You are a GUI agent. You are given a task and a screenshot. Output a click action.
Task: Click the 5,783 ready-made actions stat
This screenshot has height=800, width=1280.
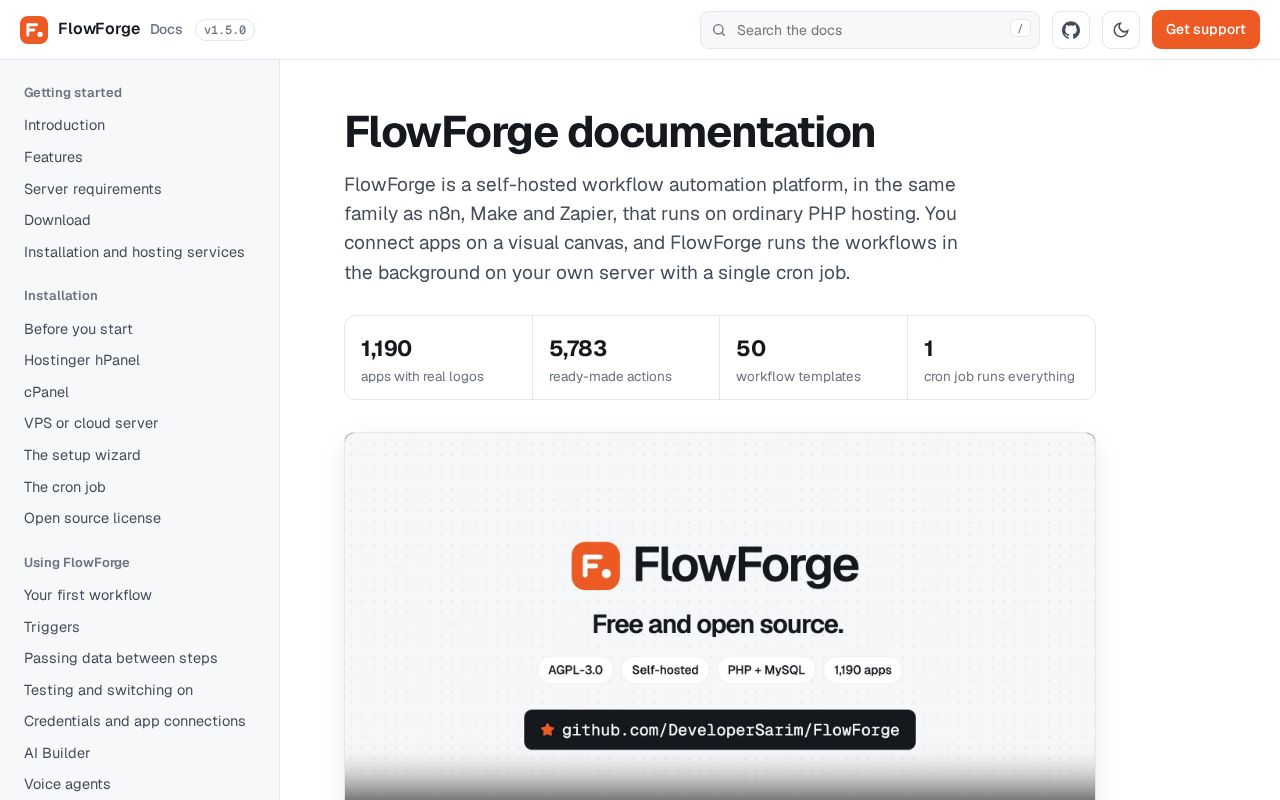point(626,358)
